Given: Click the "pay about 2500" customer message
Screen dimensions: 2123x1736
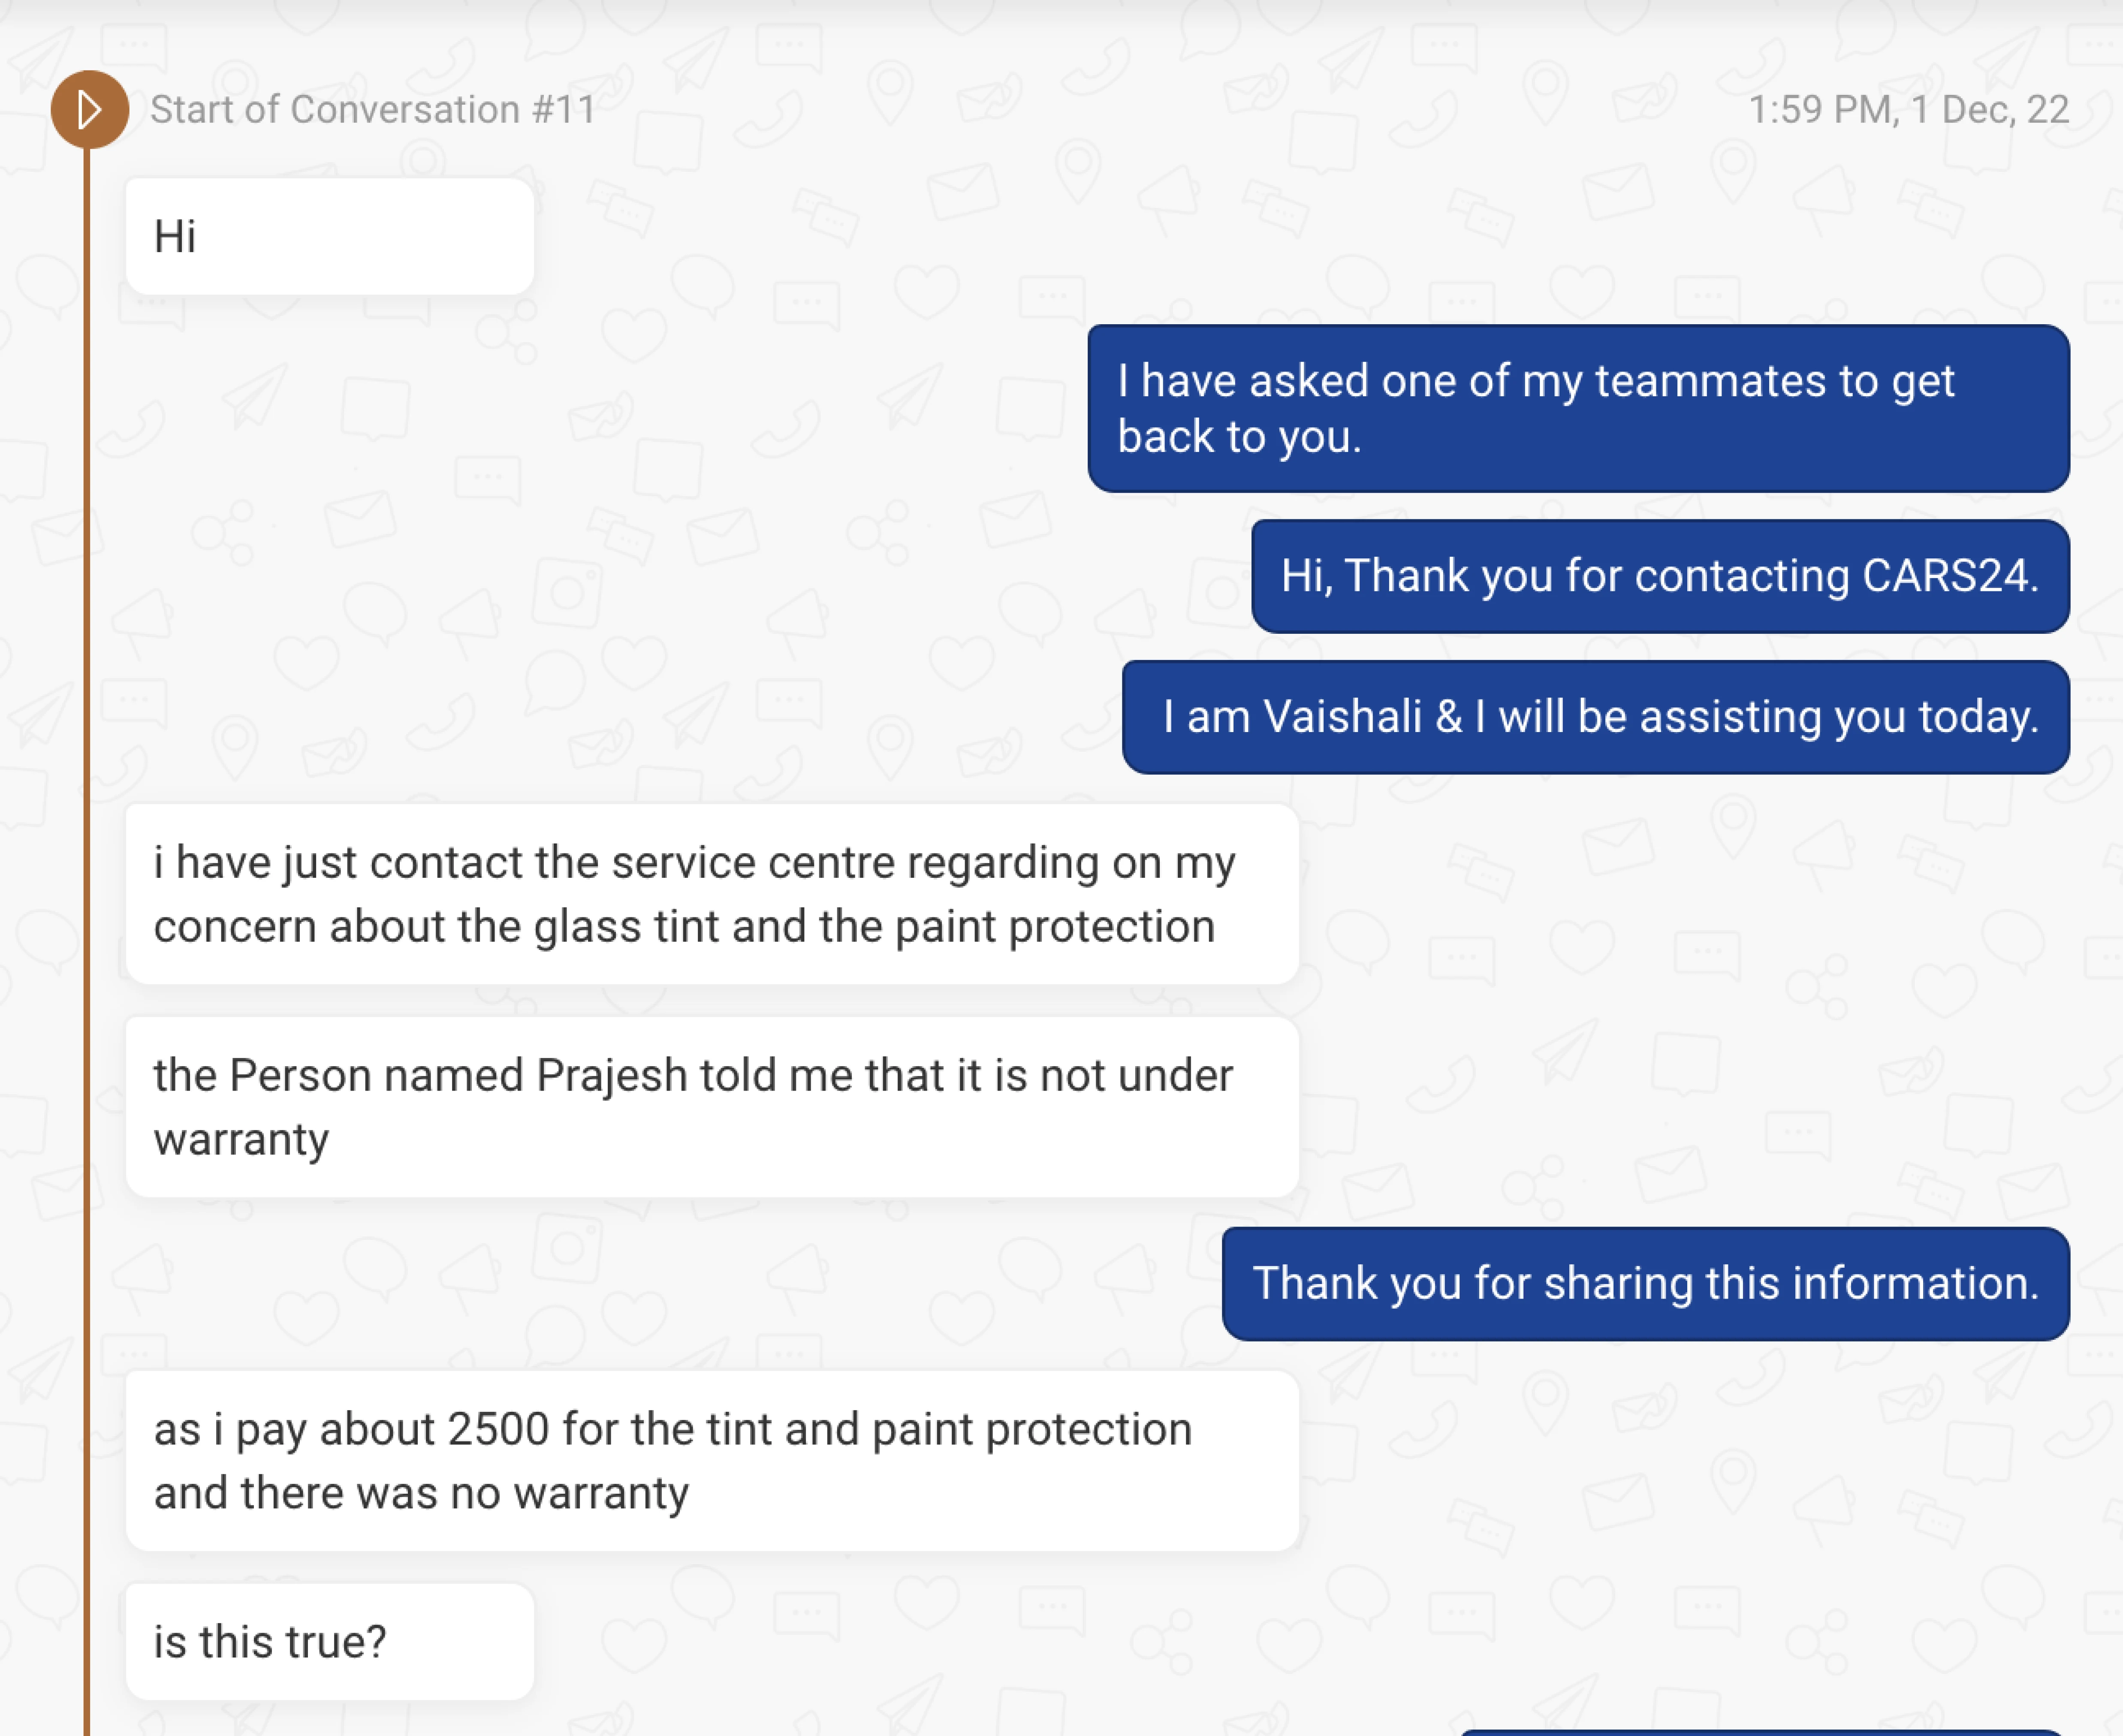Looking at the screenshot, I should (711, 1461).
